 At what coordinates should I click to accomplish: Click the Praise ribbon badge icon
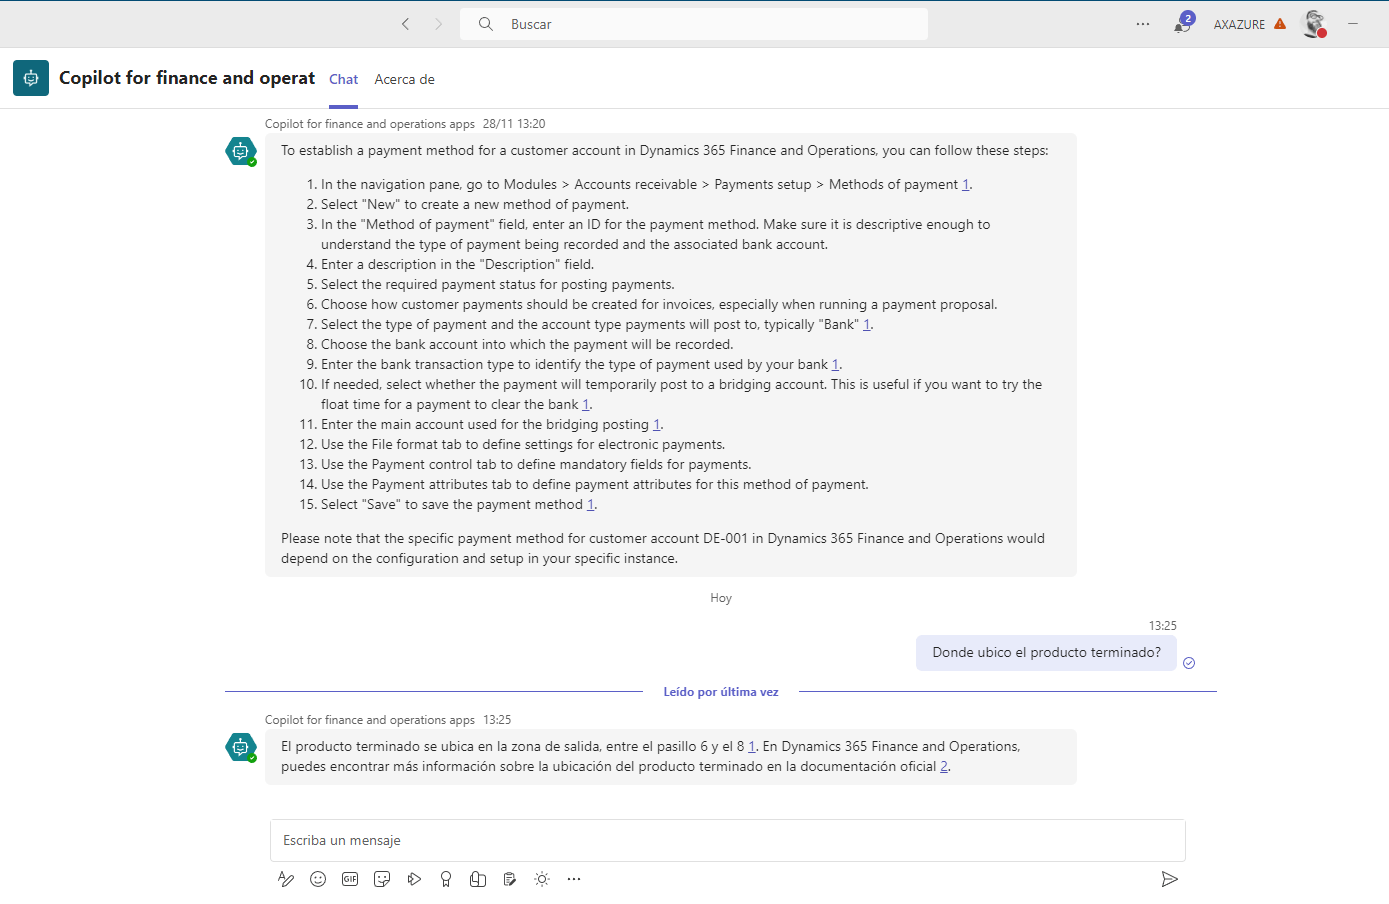click(x=446, y=879)
